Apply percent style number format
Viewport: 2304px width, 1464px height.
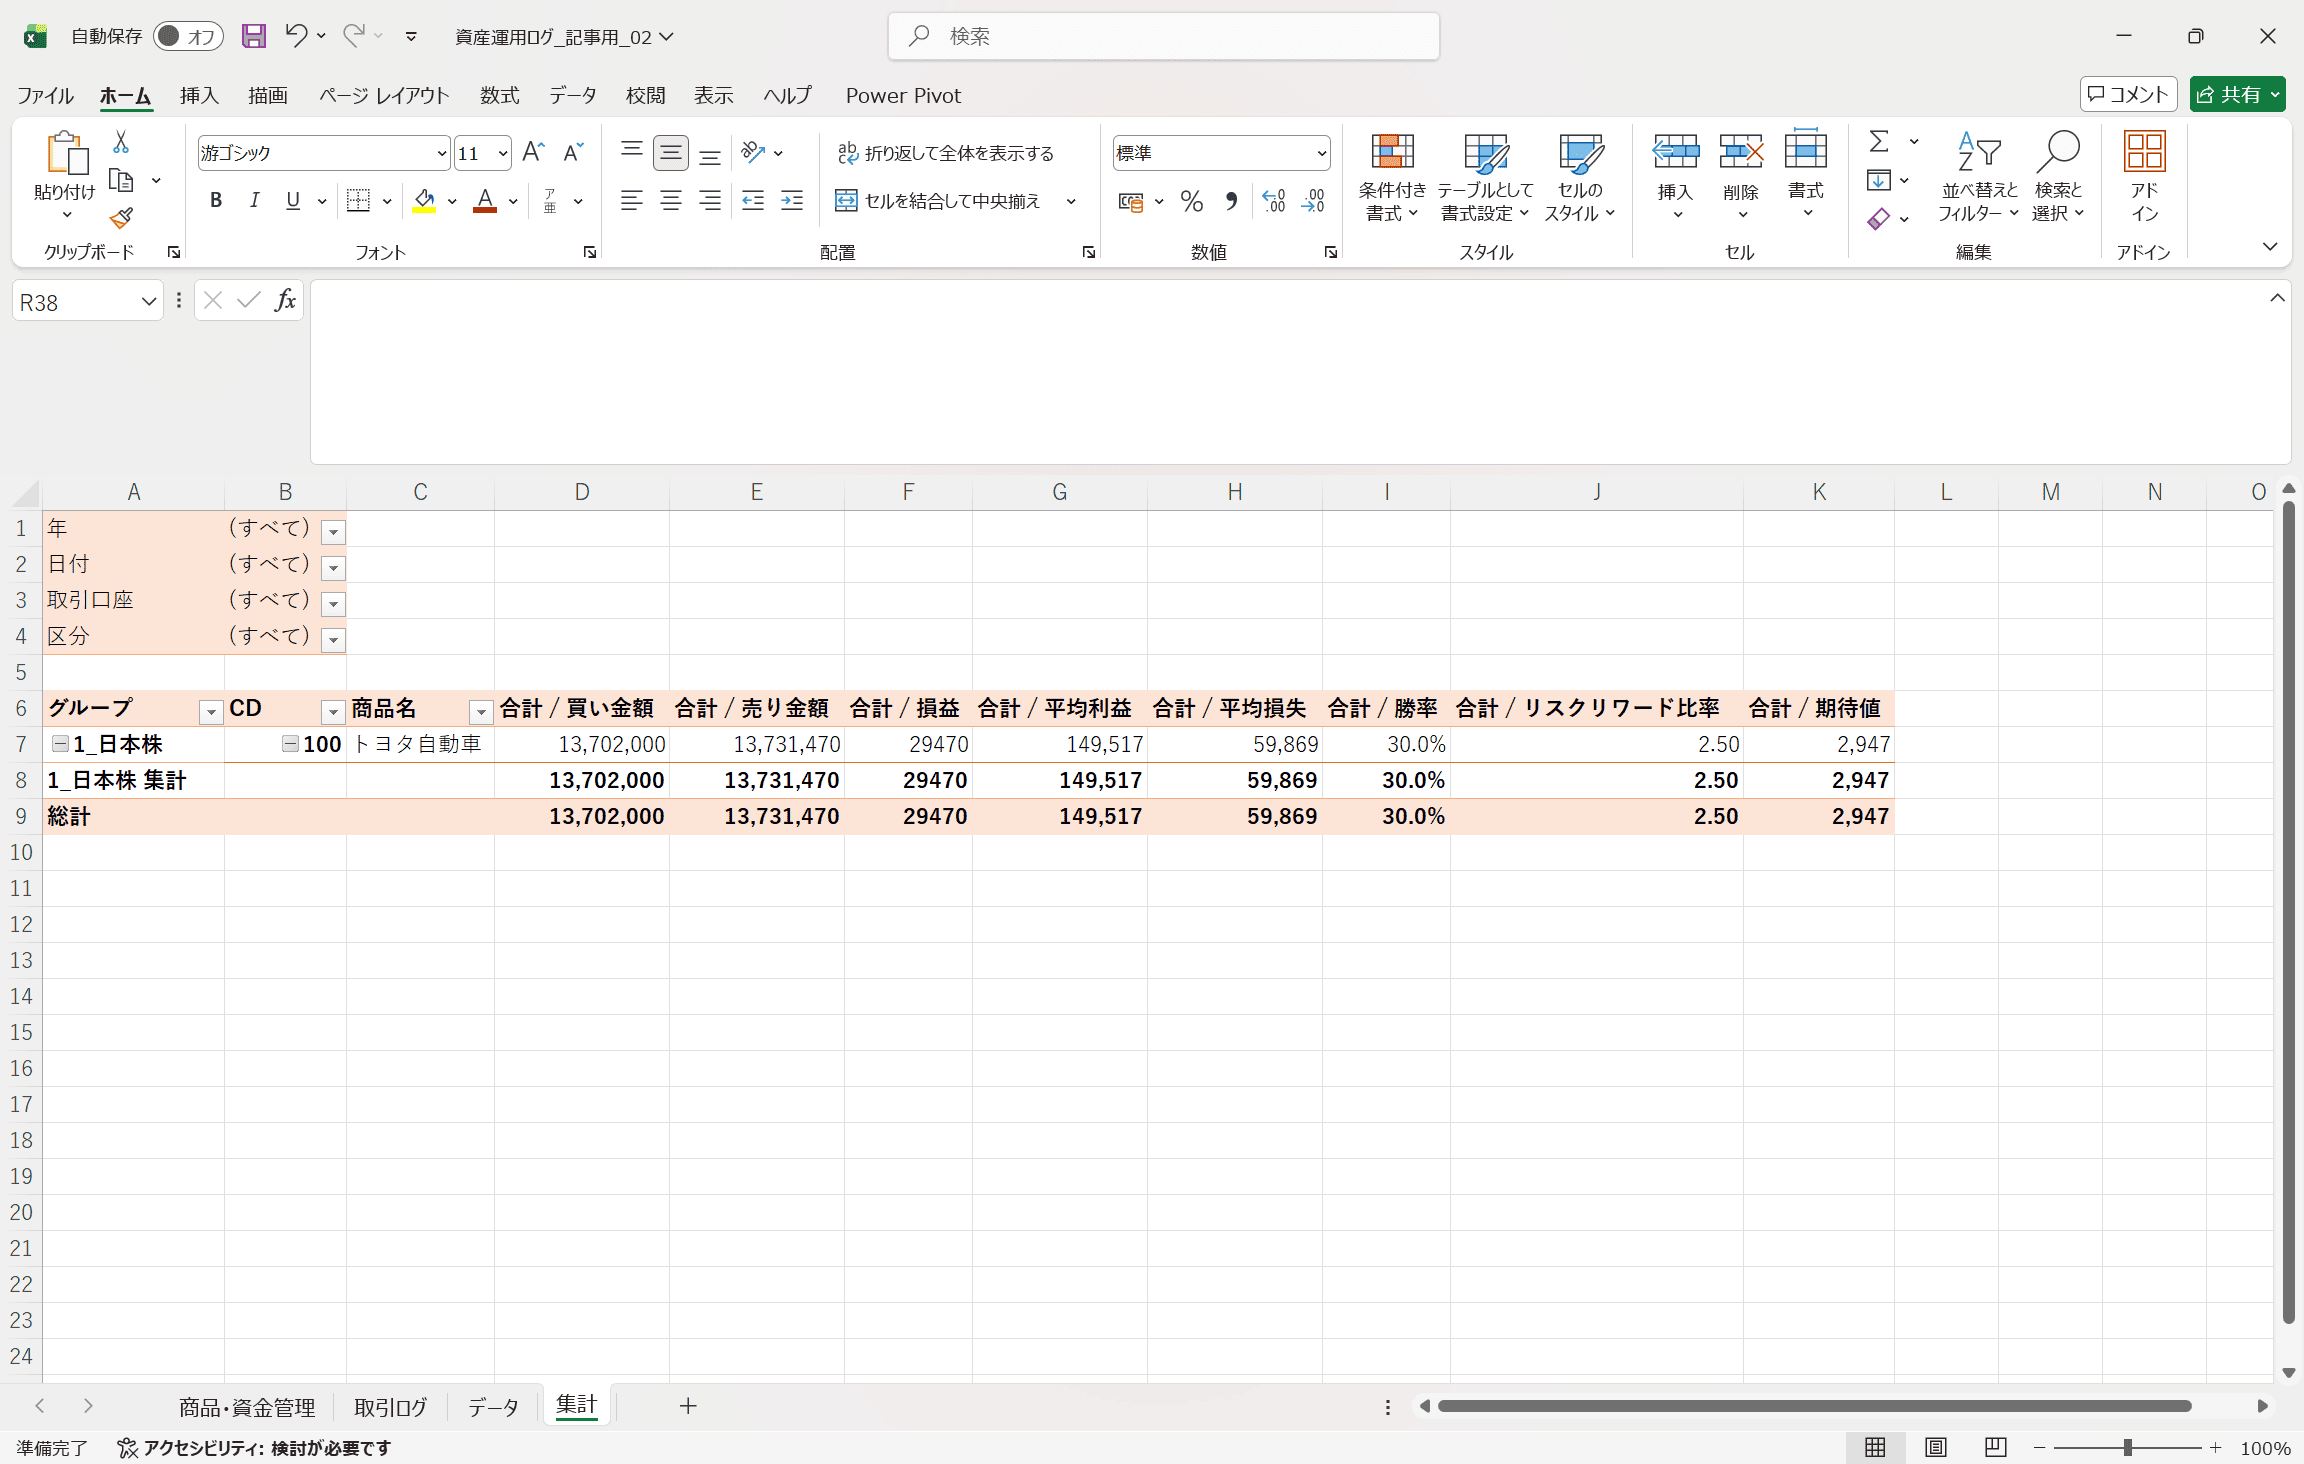[x=1191, y=202]
